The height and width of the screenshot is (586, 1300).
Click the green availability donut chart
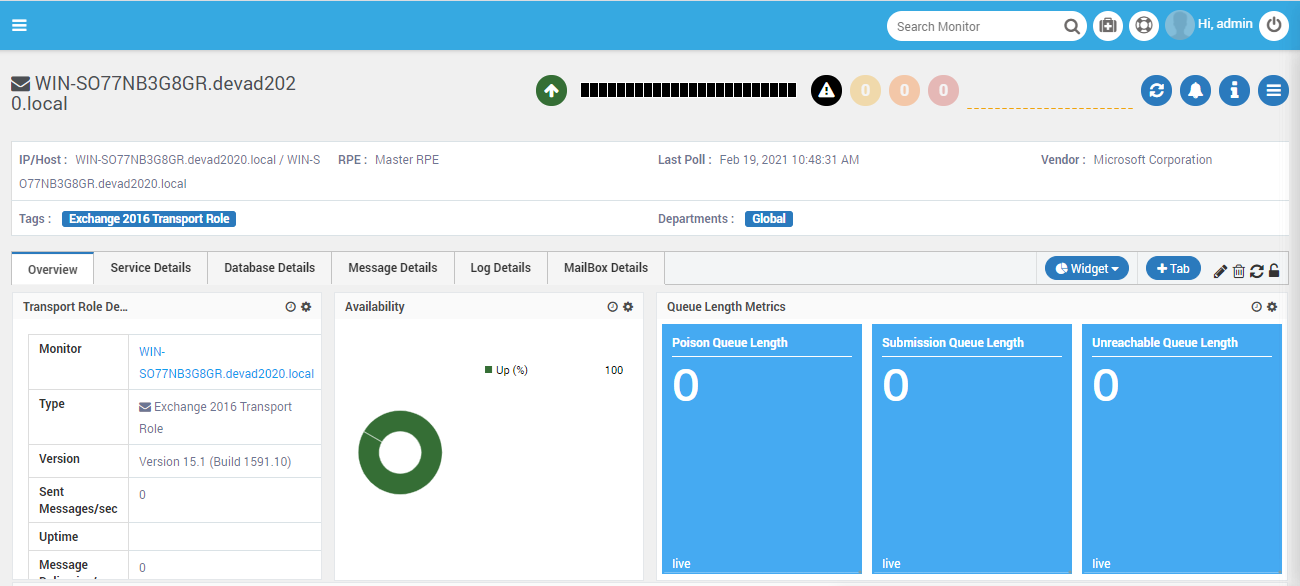pos(400,452)
